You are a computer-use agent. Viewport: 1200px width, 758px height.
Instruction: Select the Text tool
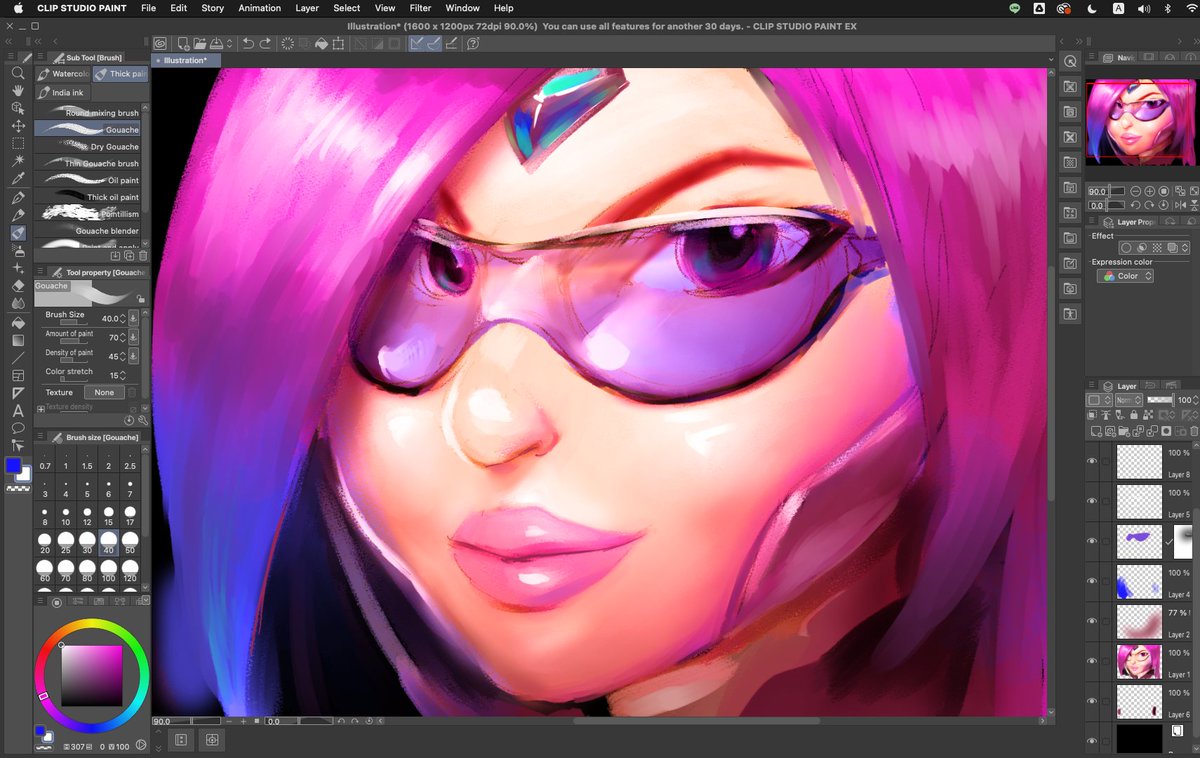click(17, 410)
